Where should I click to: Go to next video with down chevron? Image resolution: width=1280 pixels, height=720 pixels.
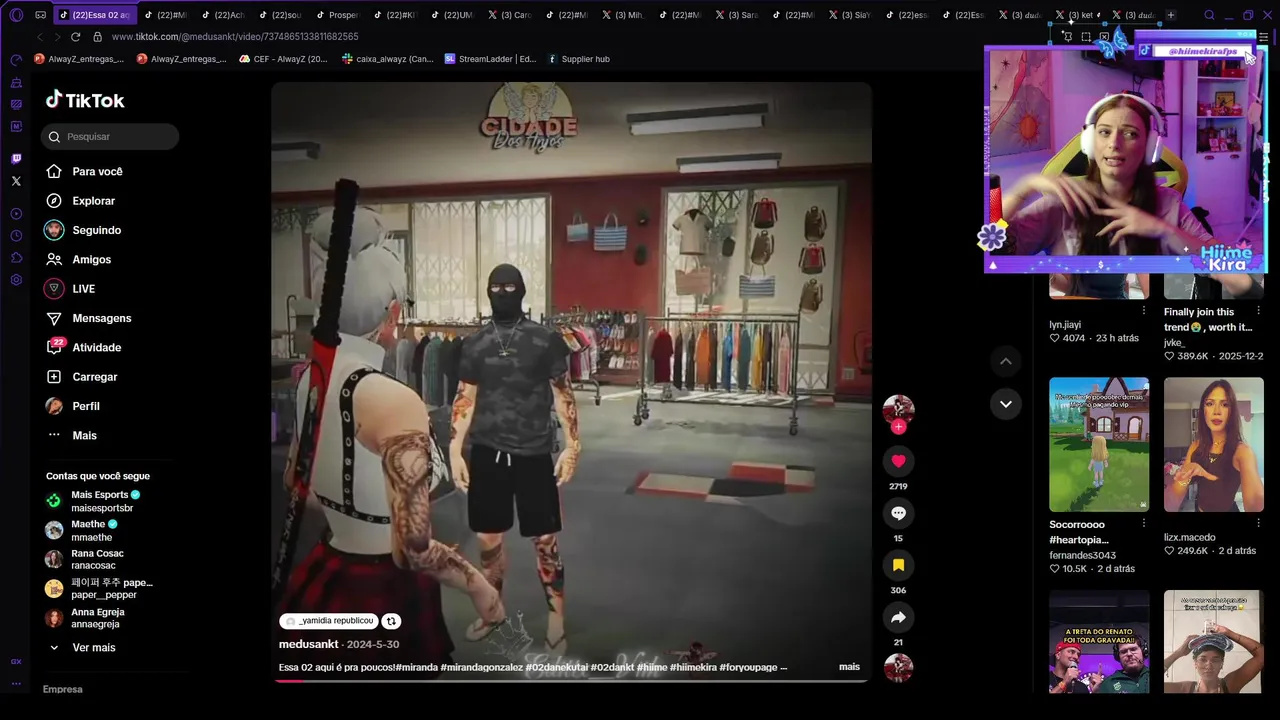click(x=1006, y=404)
